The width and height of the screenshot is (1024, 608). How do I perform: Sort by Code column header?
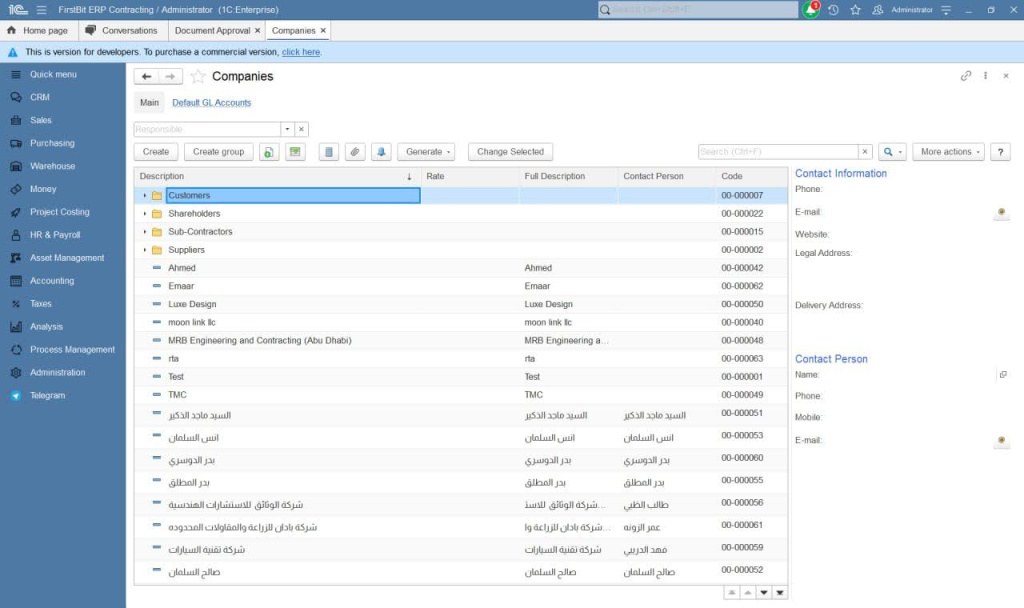(x=752, y=176)
